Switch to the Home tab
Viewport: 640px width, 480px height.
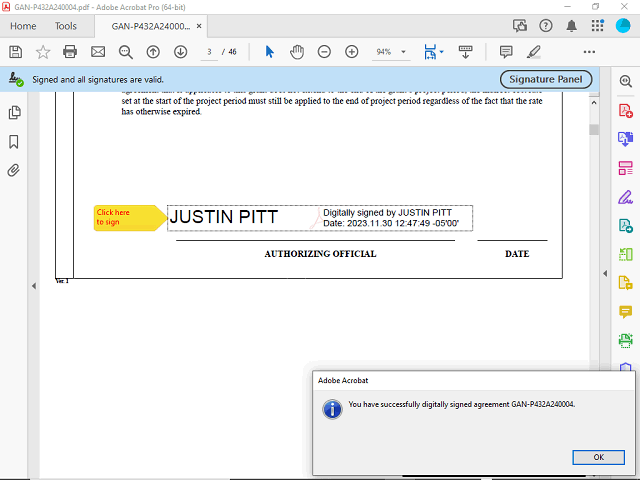[x=22, y=26]
